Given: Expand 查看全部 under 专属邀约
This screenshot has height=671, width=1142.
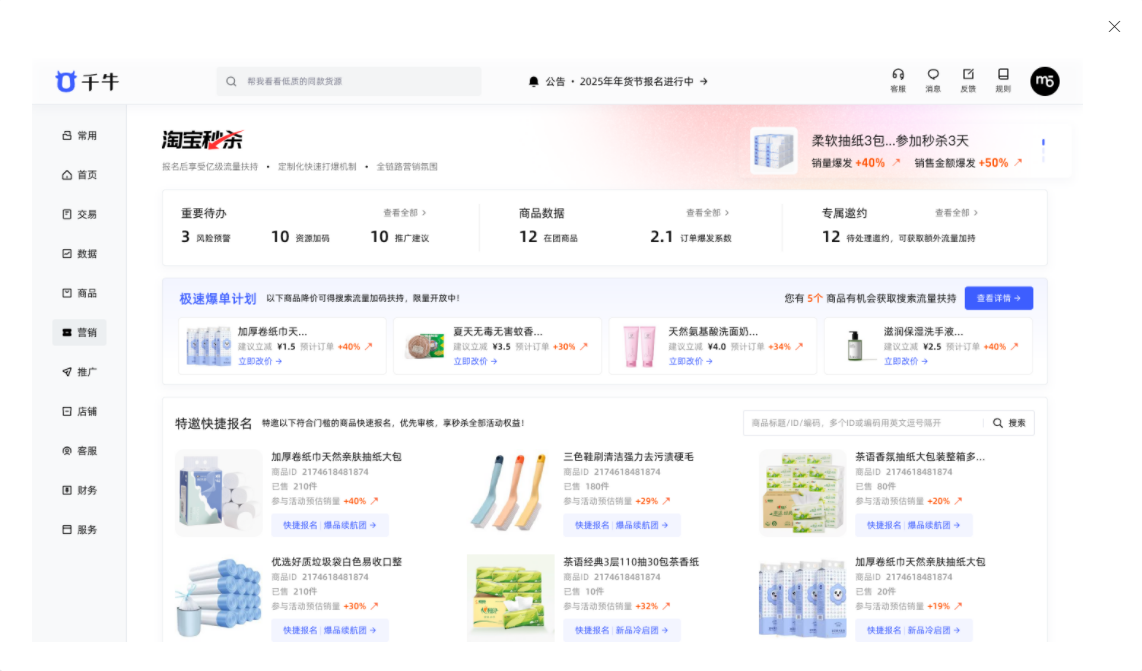Looking at the screenshot, I should pos(956,213).
